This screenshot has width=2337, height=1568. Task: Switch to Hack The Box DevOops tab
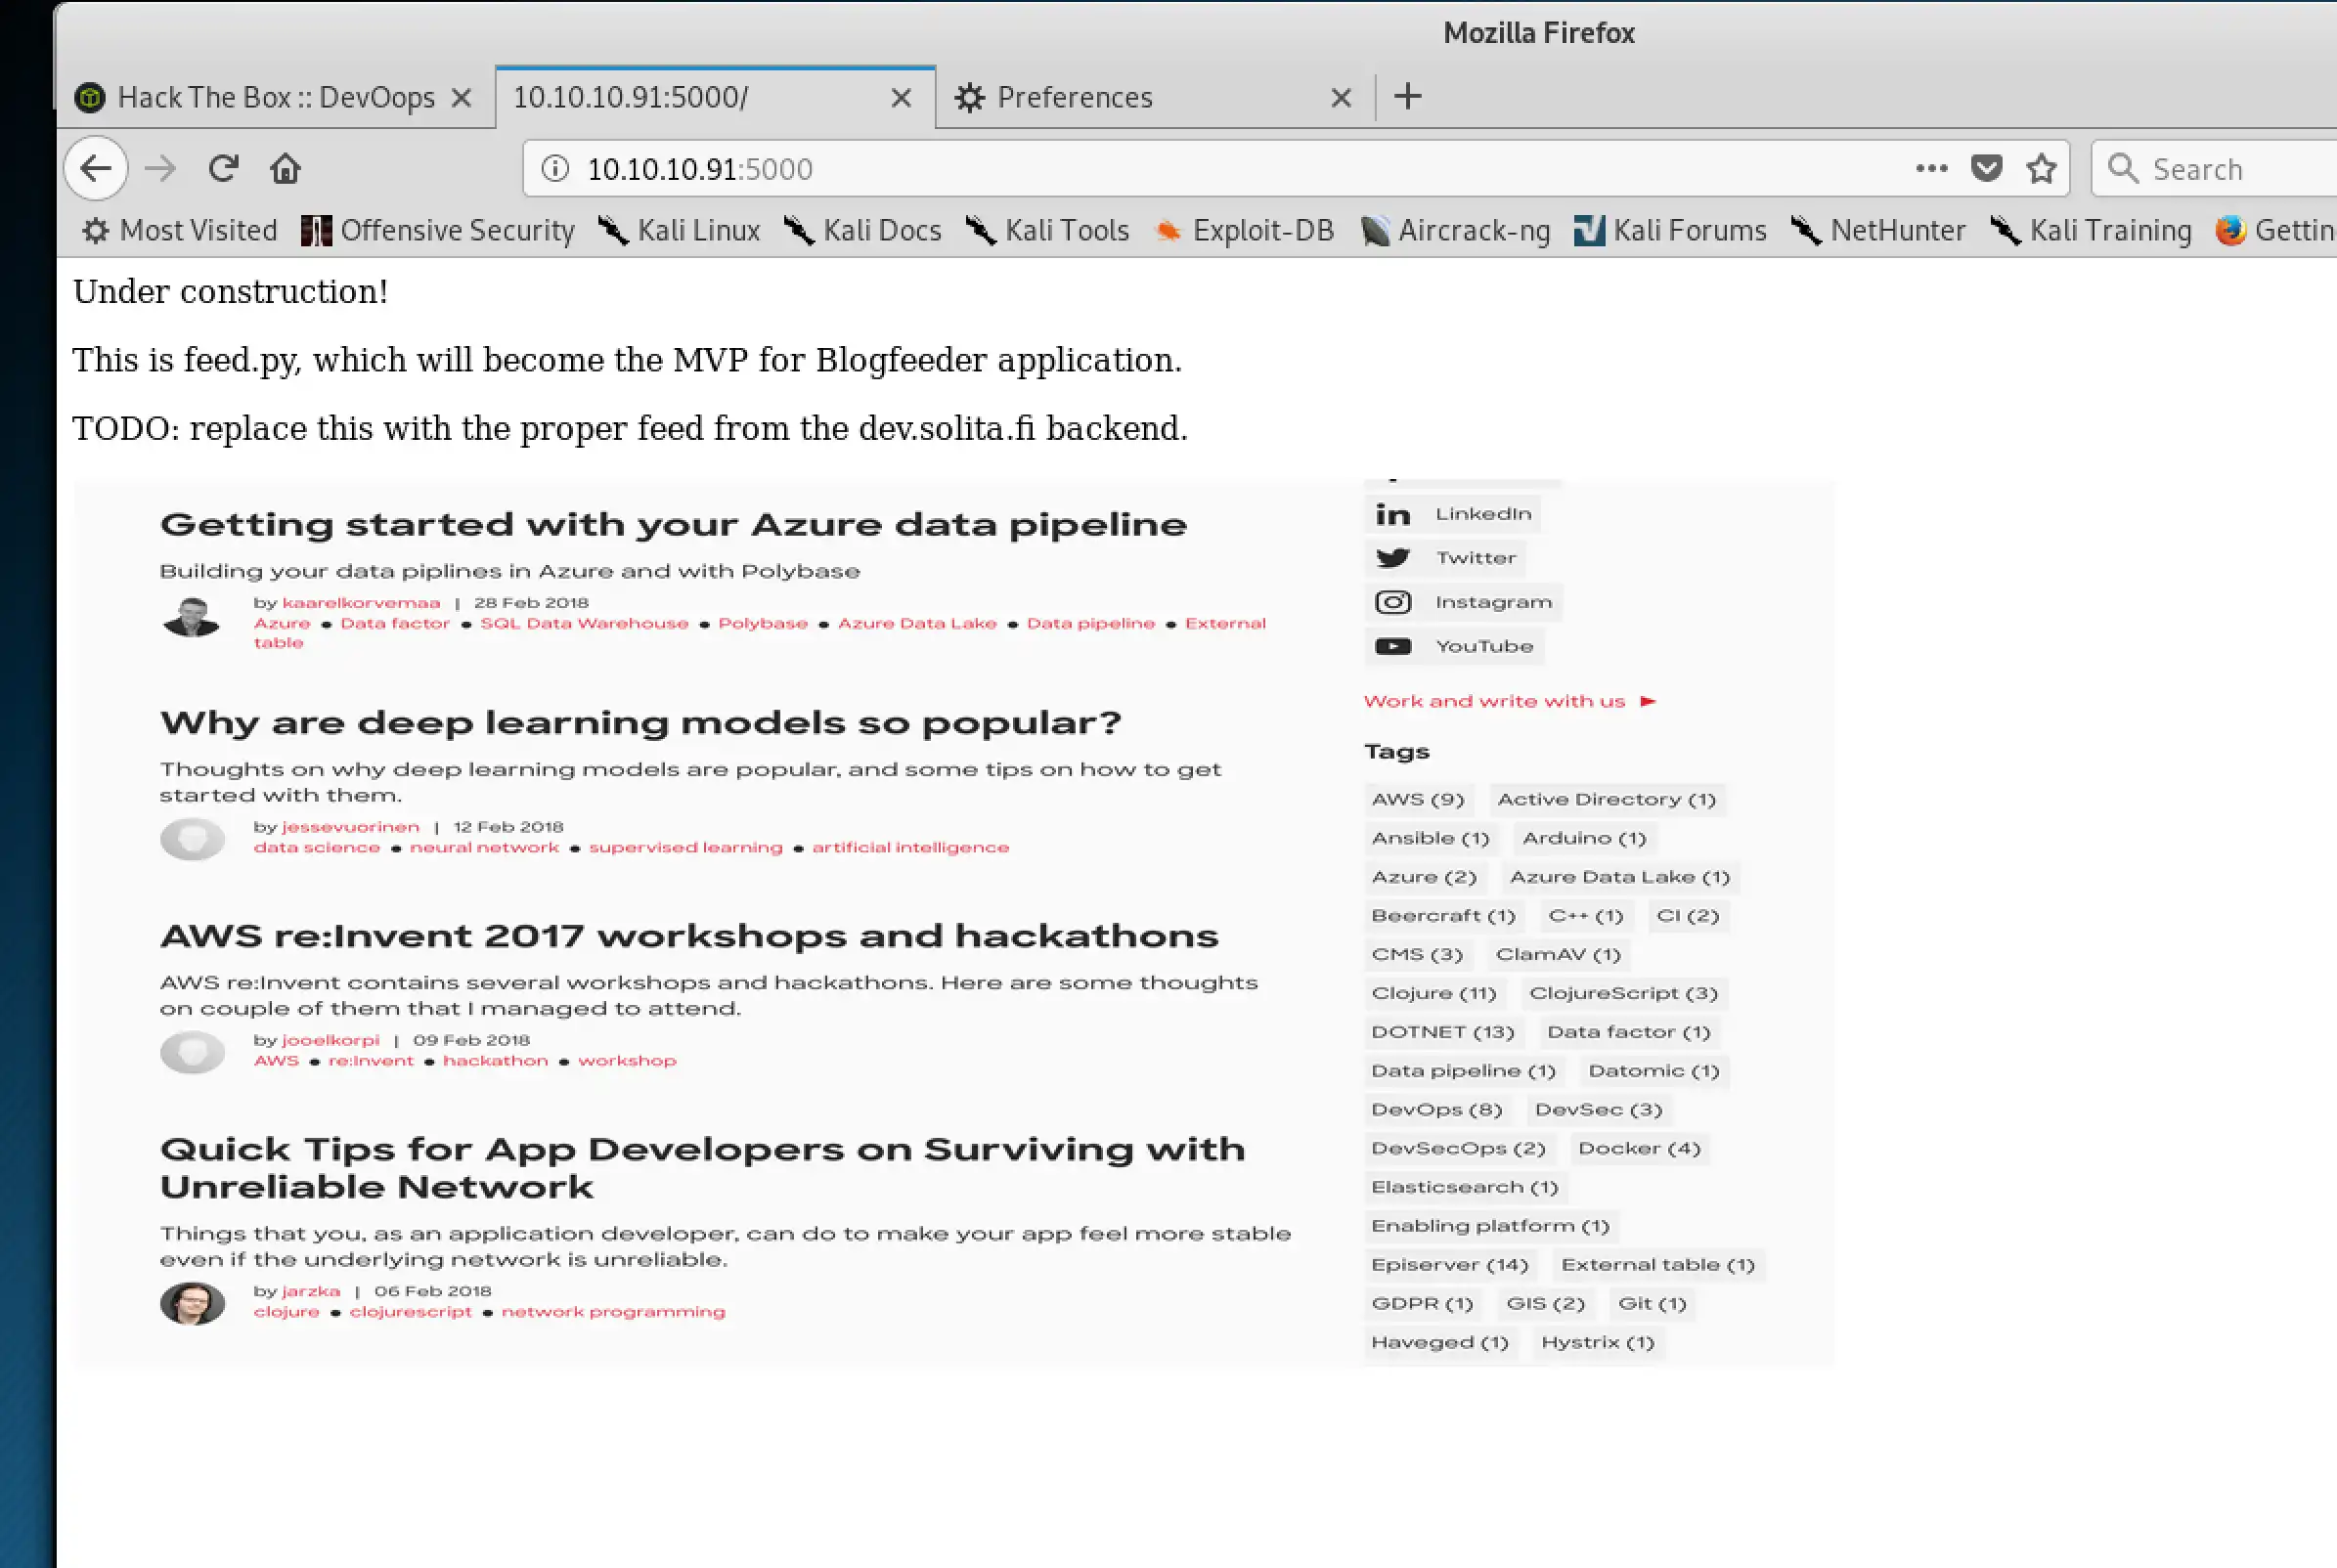click(x=275, y=97)
